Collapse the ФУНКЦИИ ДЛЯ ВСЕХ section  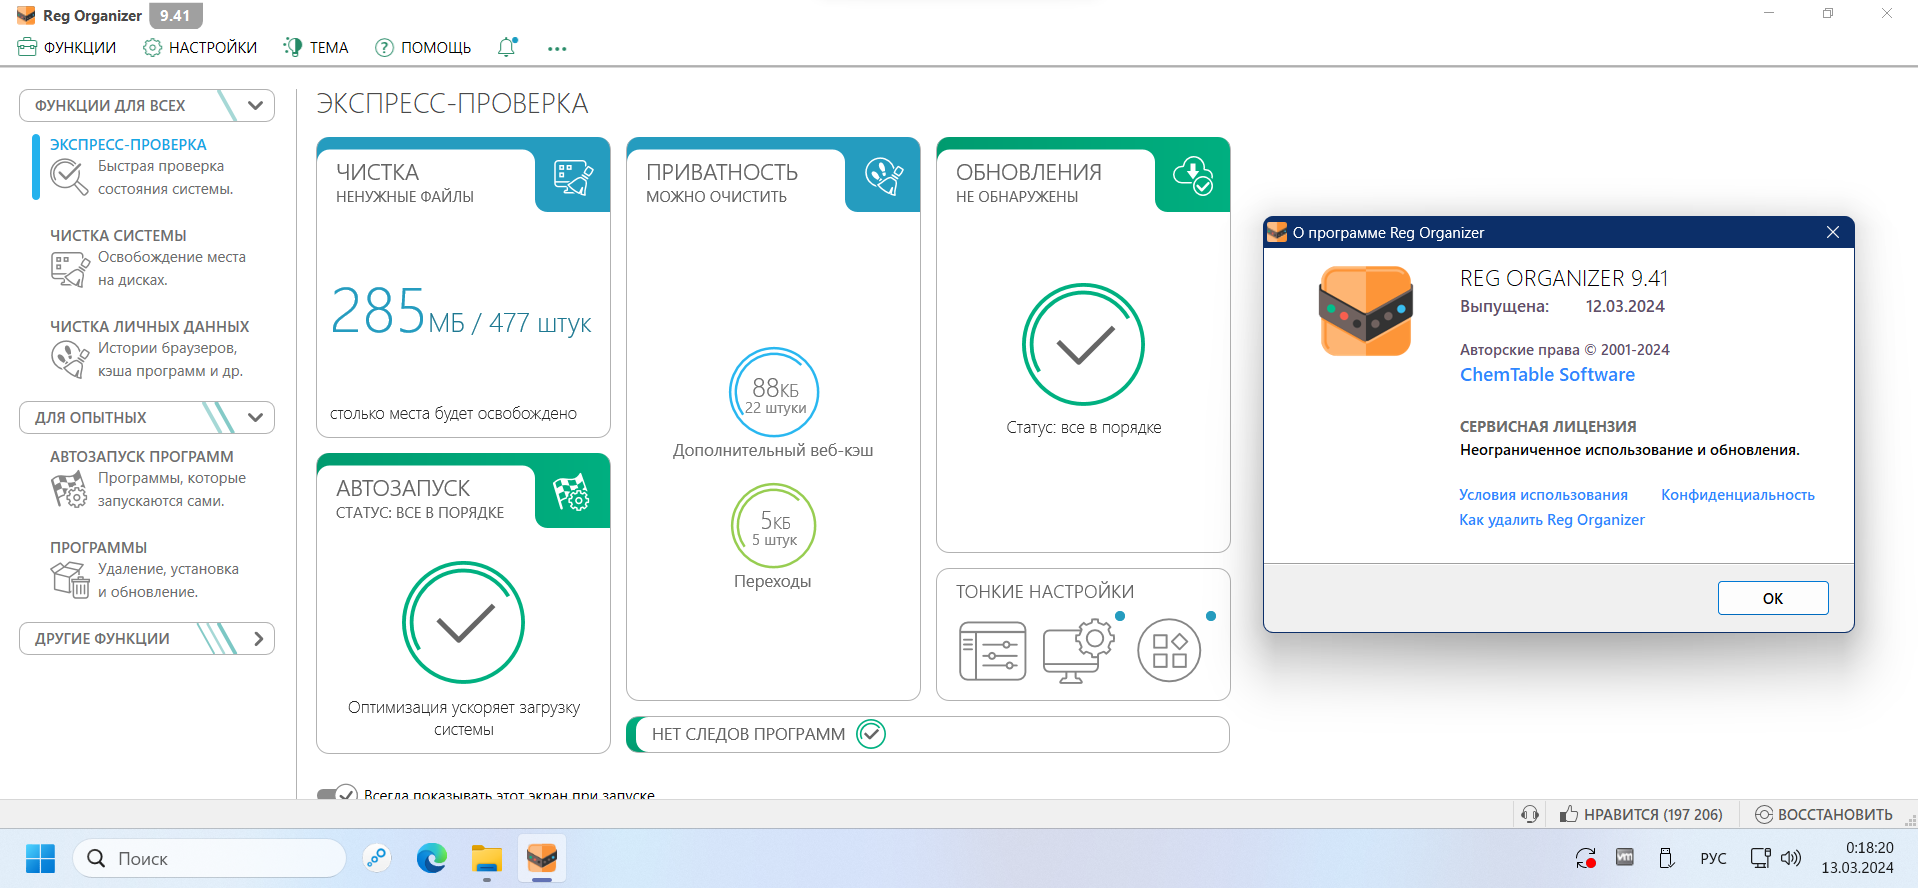[x=147, y=105]
